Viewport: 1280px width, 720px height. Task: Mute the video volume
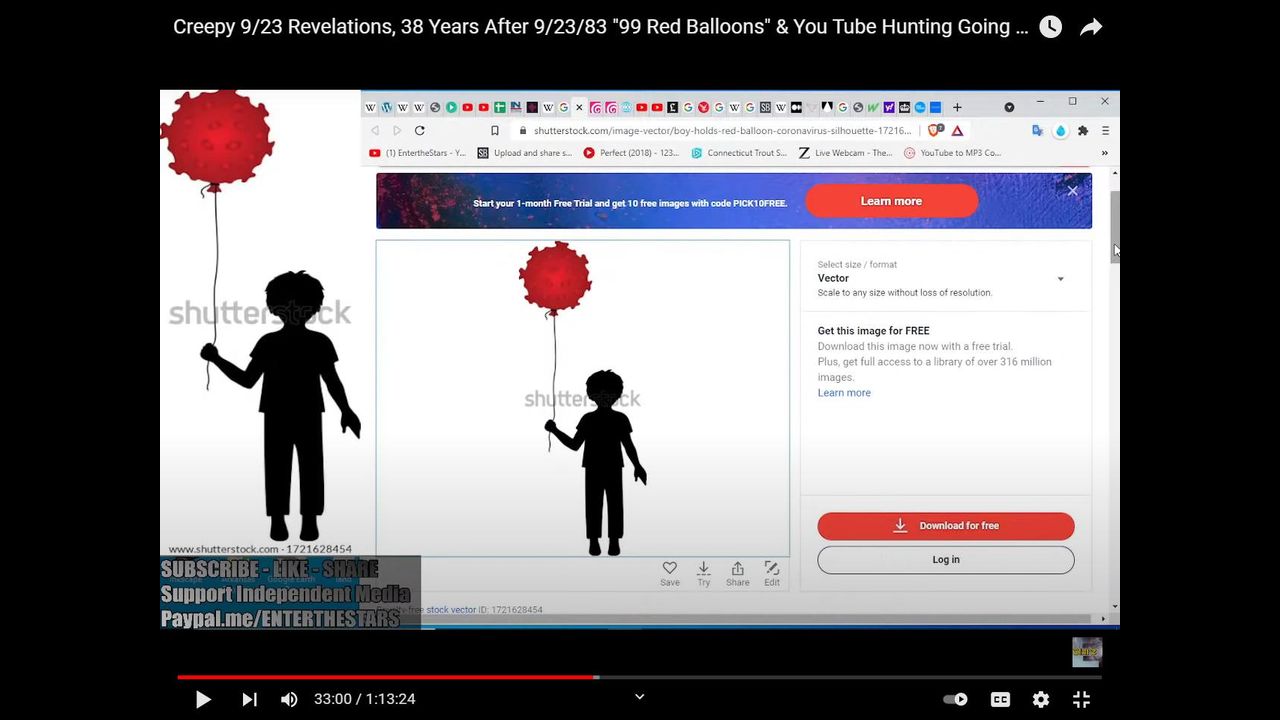pyautogui.click(x=289, y=700)
